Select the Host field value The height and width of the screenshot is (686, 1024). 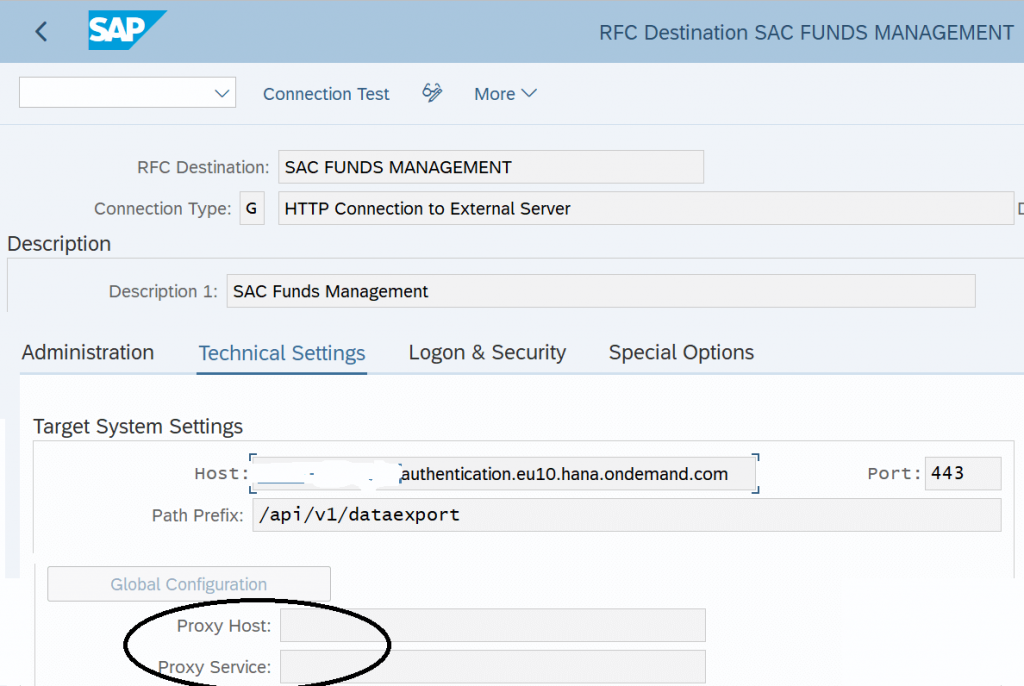504,473
